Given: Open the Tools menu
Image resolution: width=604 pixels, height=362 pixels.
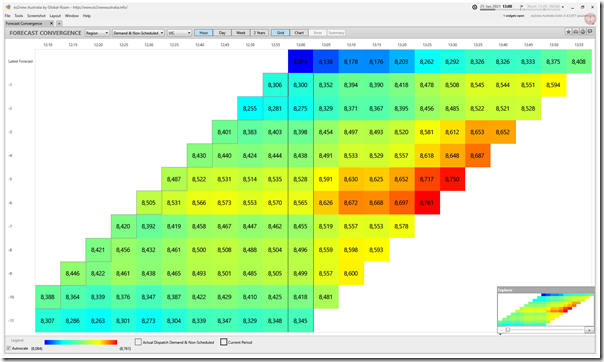Looking at the screenshot, I should (x=18, y=16).
